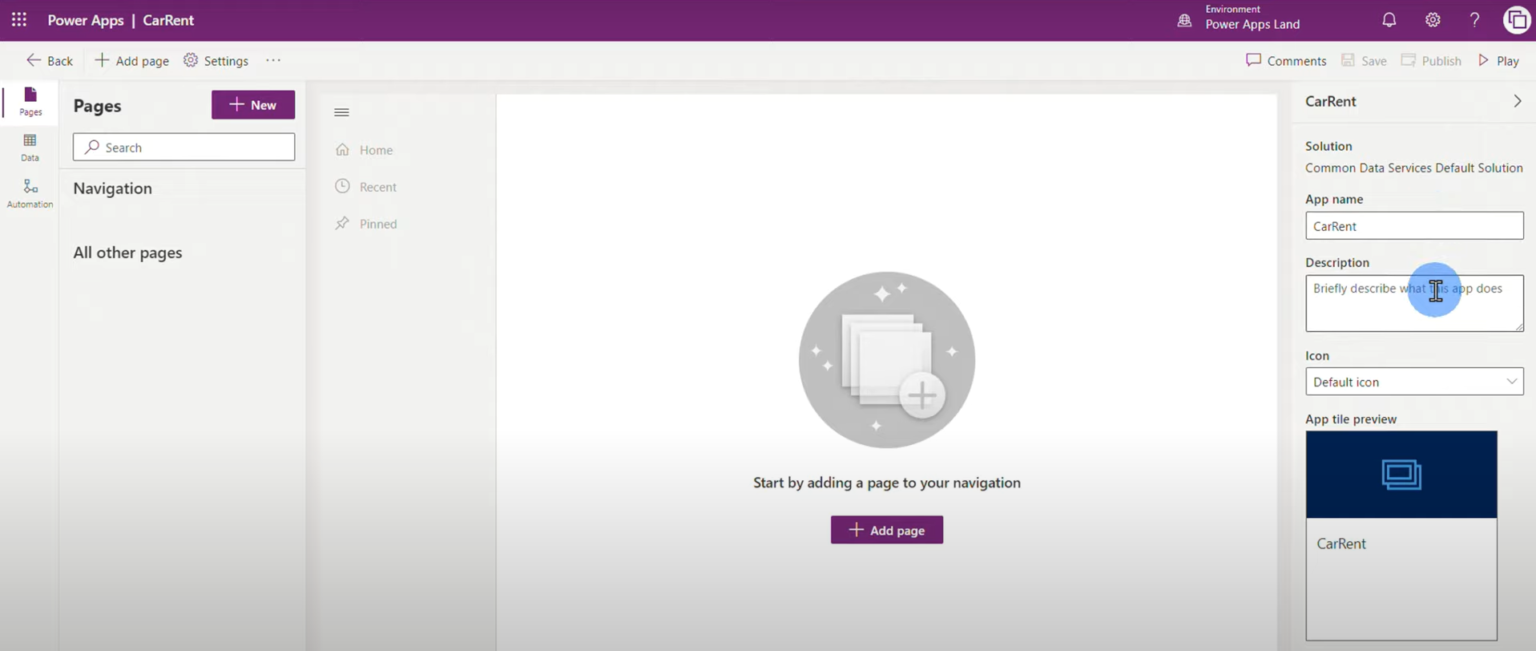Expand the Icon dropdown with Default icon
This screenshot has height=651, width=1536.
pyautogui.click(x=1414, y=382)
